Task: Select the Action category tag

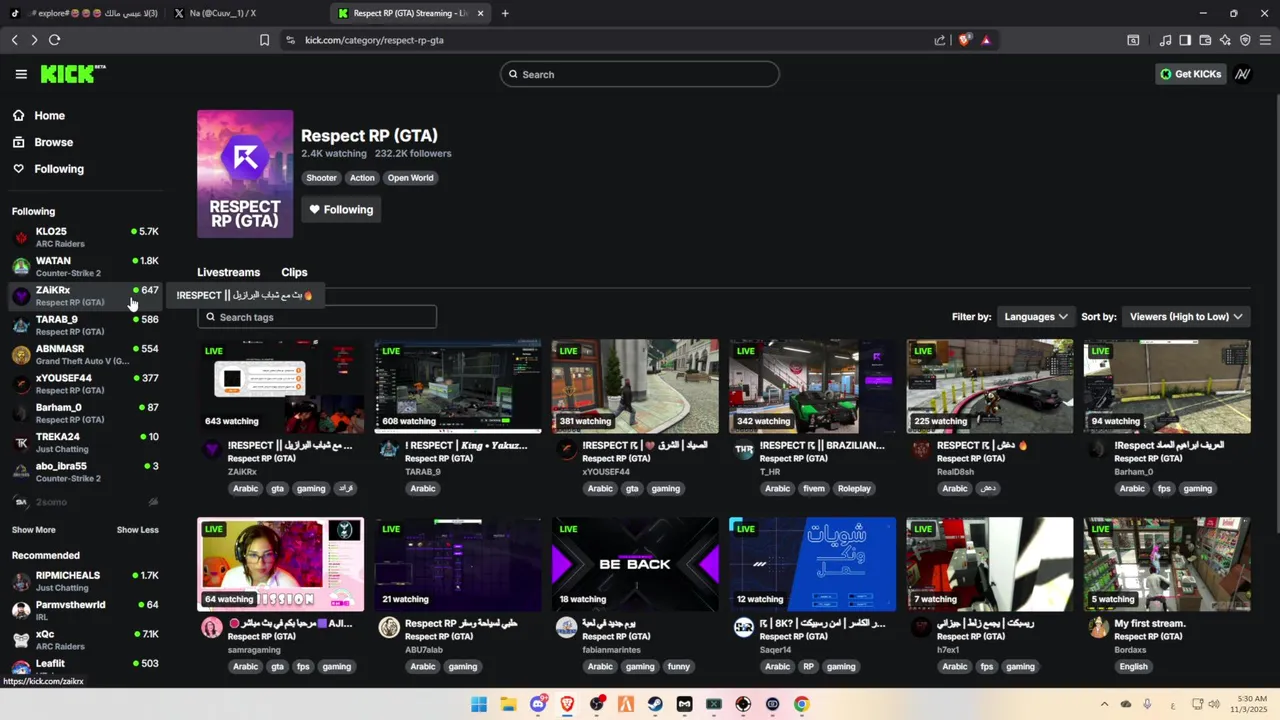Action: point(362,178)
